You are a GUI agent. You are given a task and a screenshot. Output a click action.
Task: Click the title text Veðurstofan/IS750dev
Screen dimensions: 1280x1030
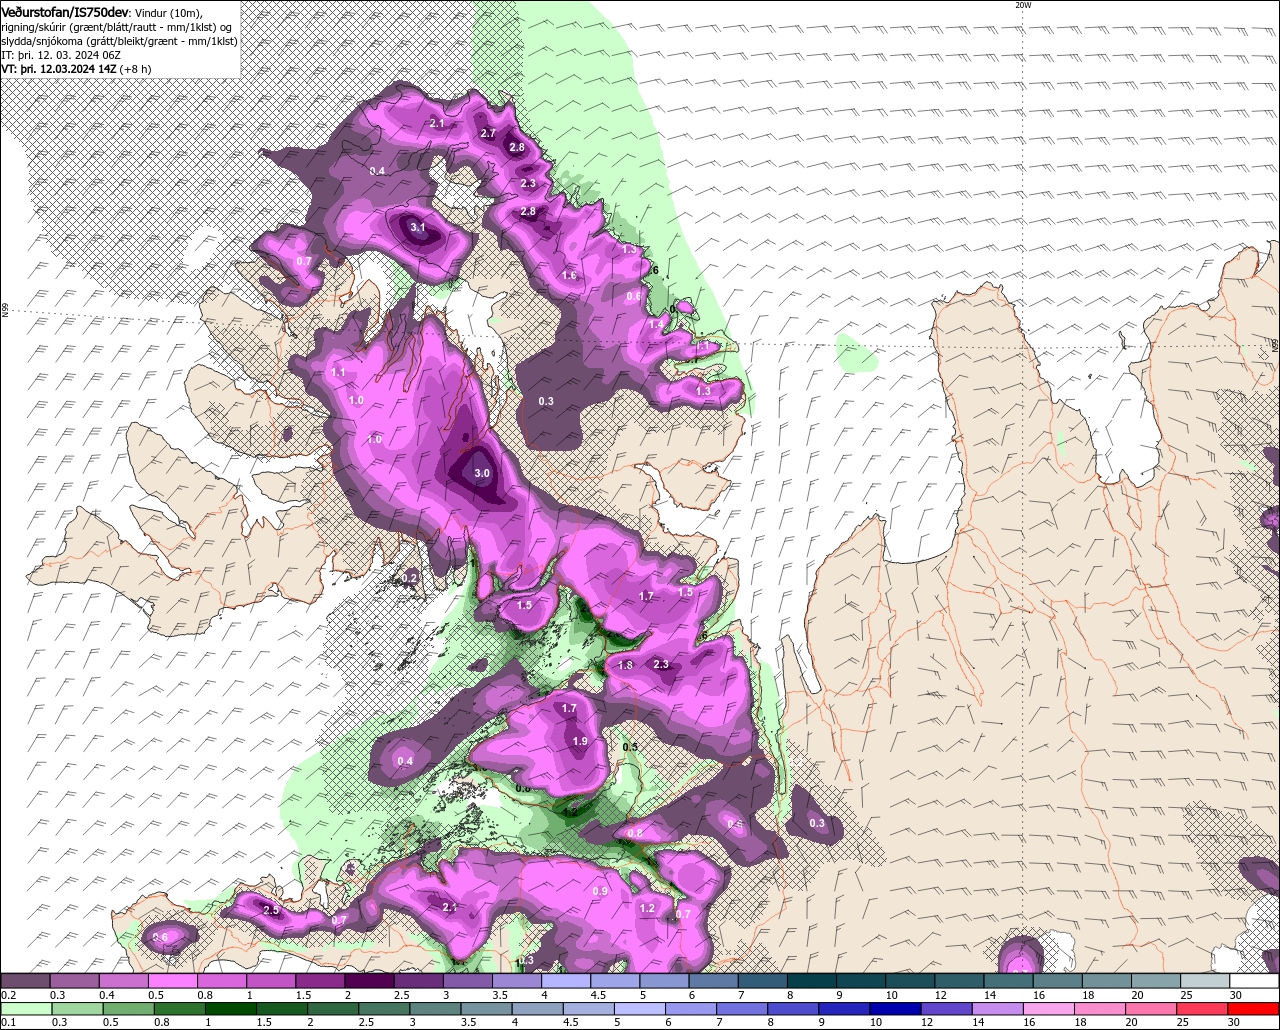coord(65,12)
